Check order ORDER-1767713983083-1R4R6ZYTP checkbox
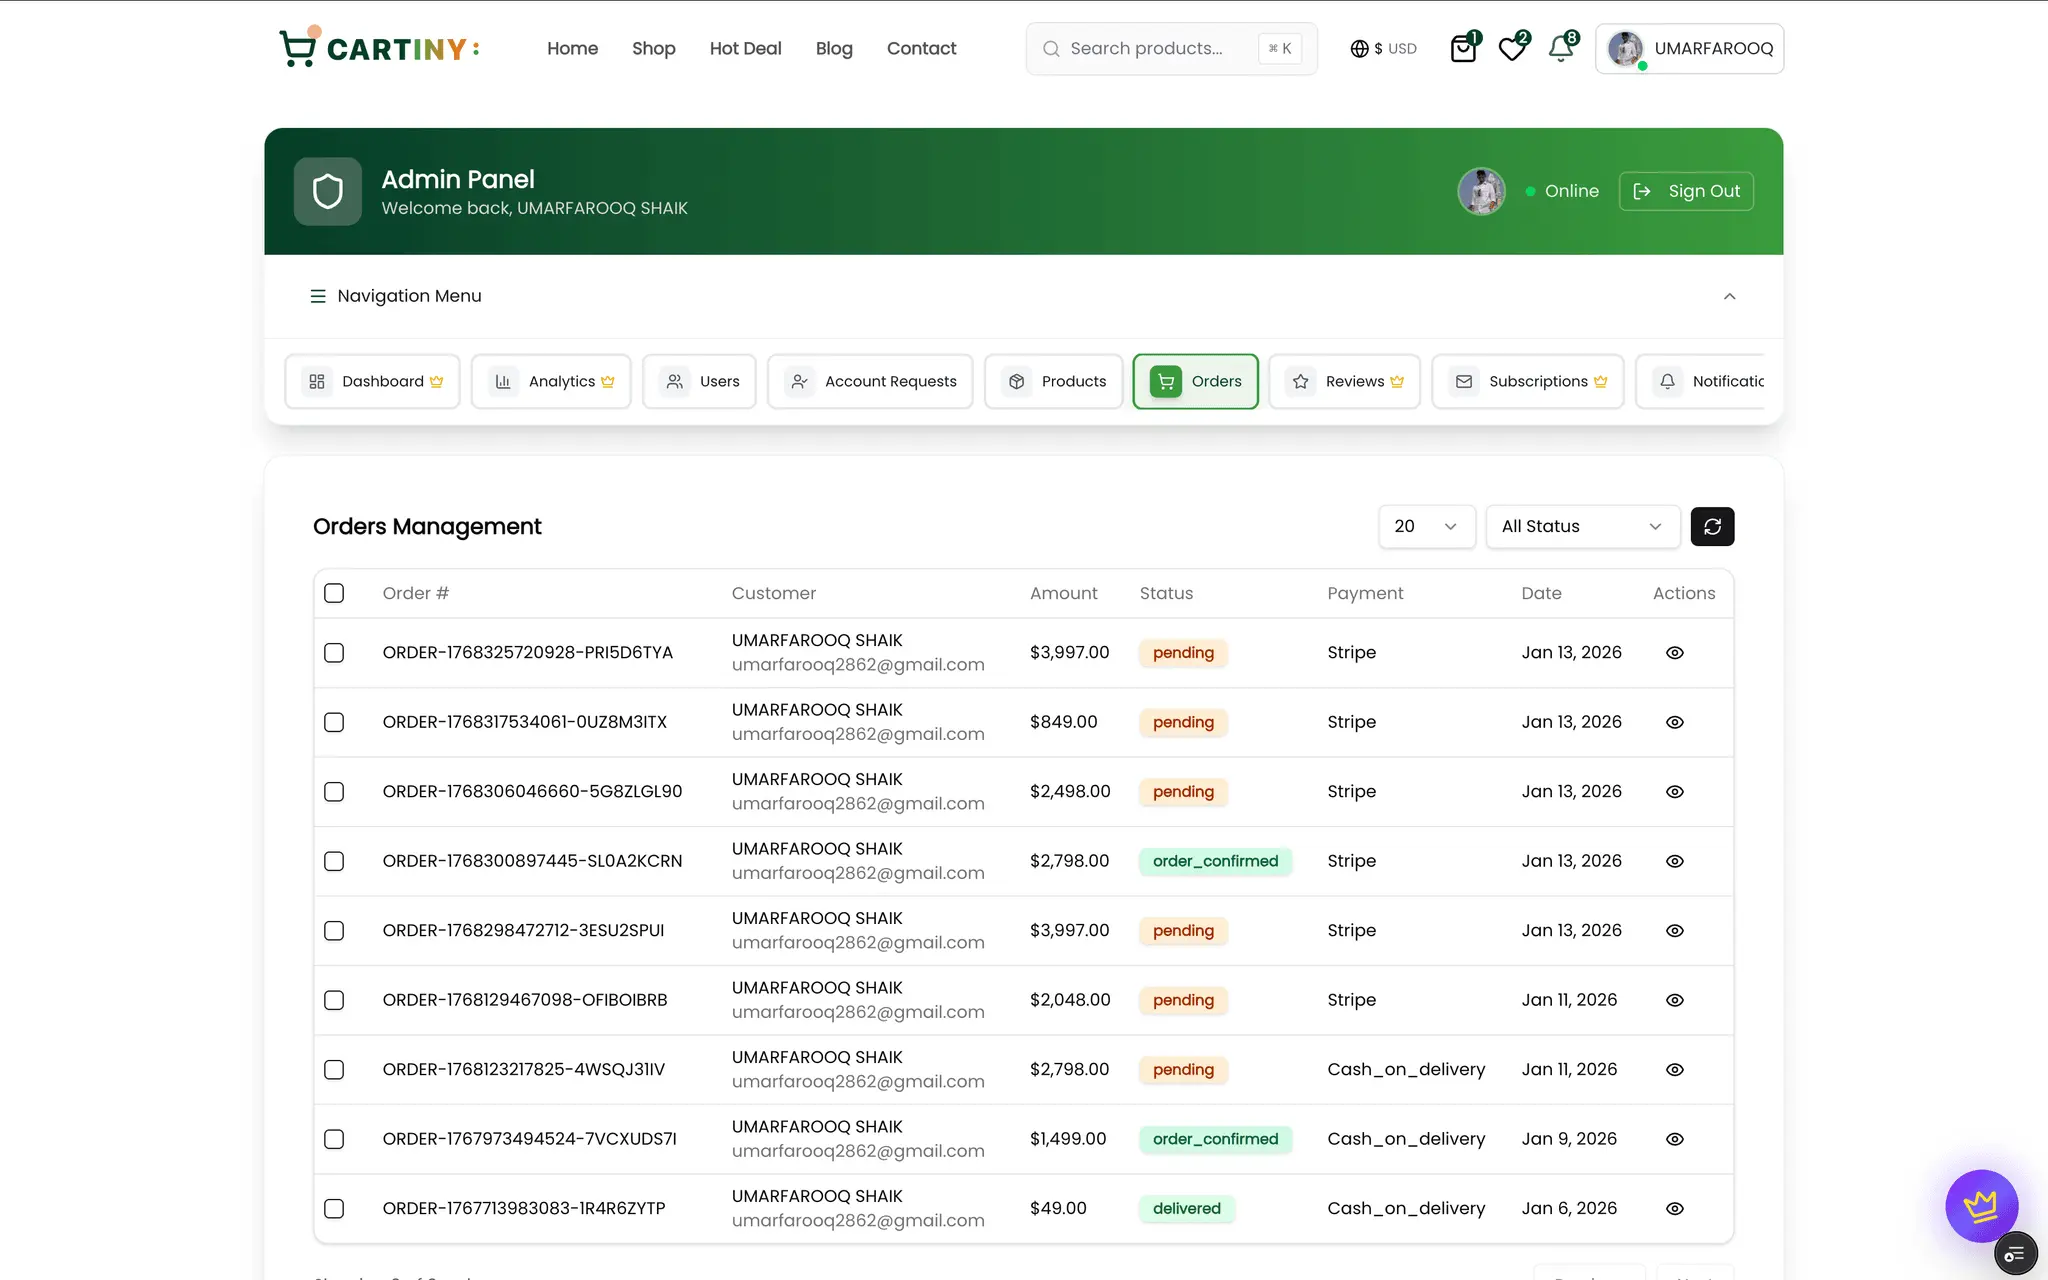The image size is (2048, 1280). (x=334, y=1209)
